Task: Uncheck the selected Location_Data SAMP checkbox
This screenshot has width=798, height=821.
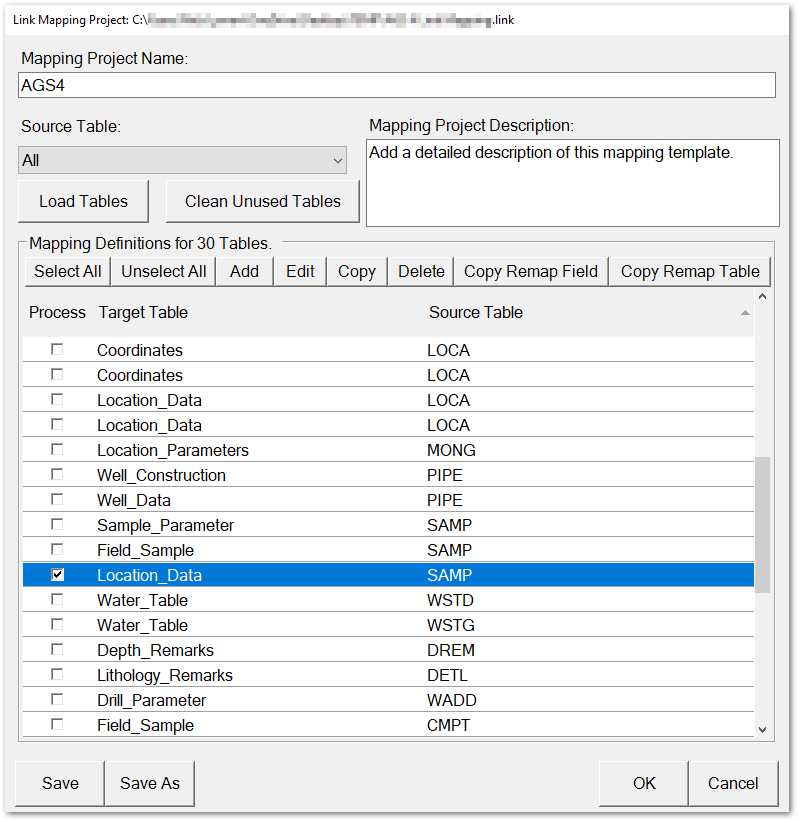Action: pos(57,574)
